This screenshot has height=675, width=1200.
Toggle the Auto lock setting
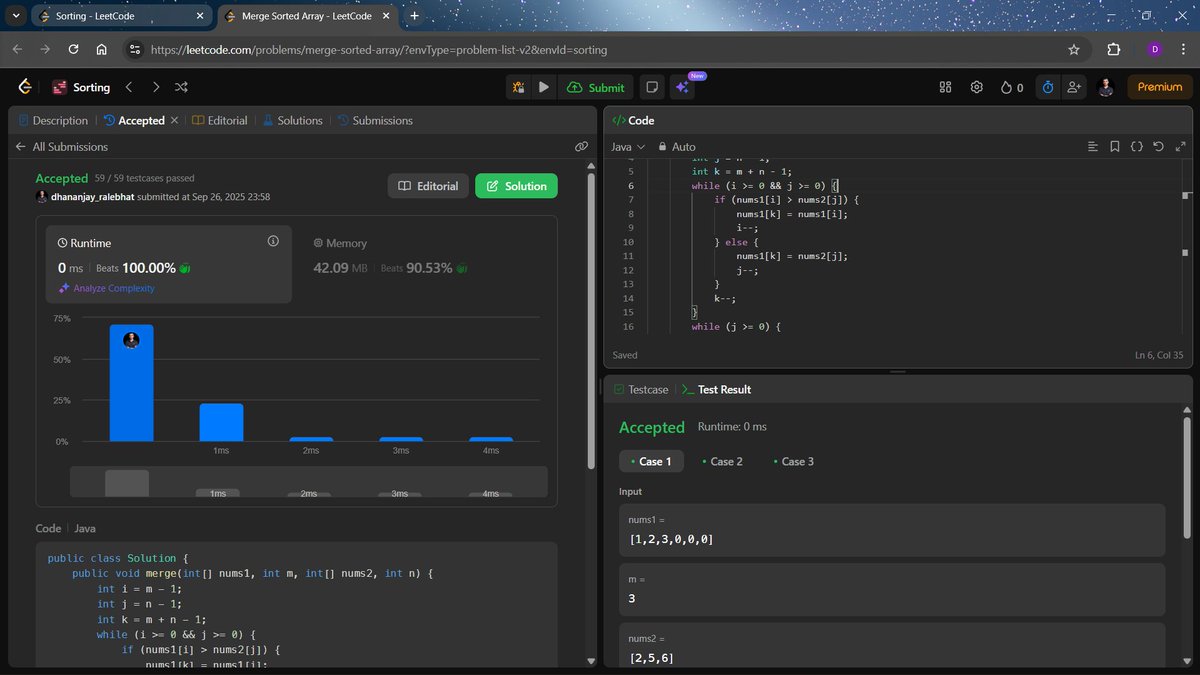[677, 146]
